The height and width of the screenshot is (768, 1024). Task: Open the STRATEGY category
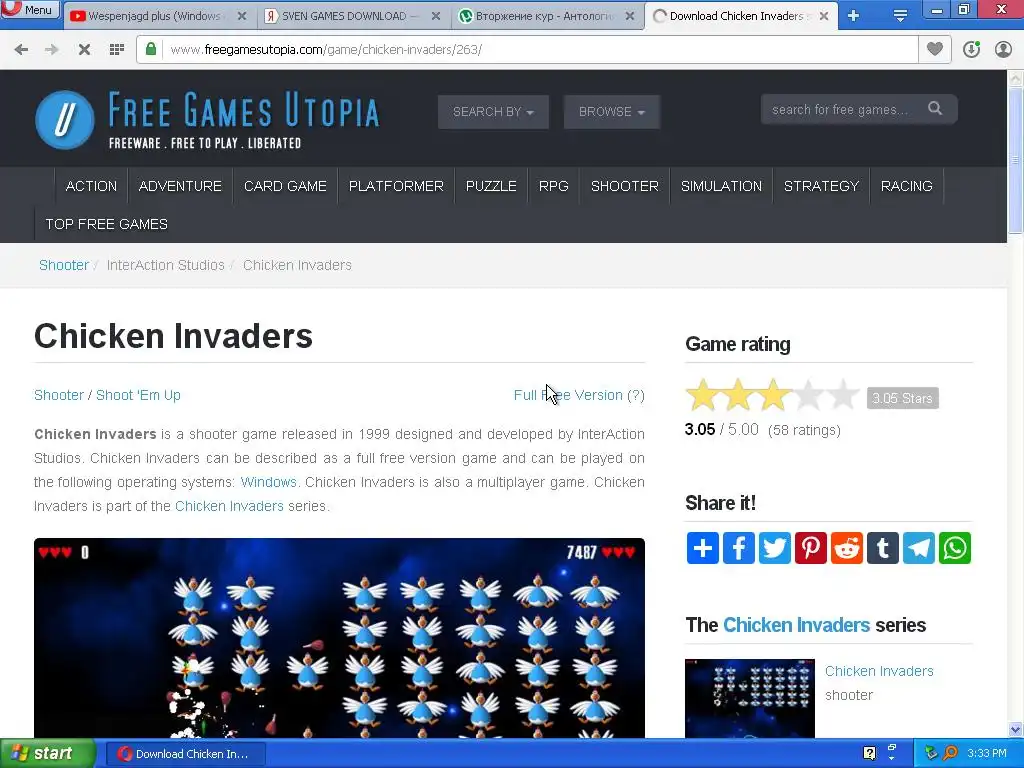point(822,186)
